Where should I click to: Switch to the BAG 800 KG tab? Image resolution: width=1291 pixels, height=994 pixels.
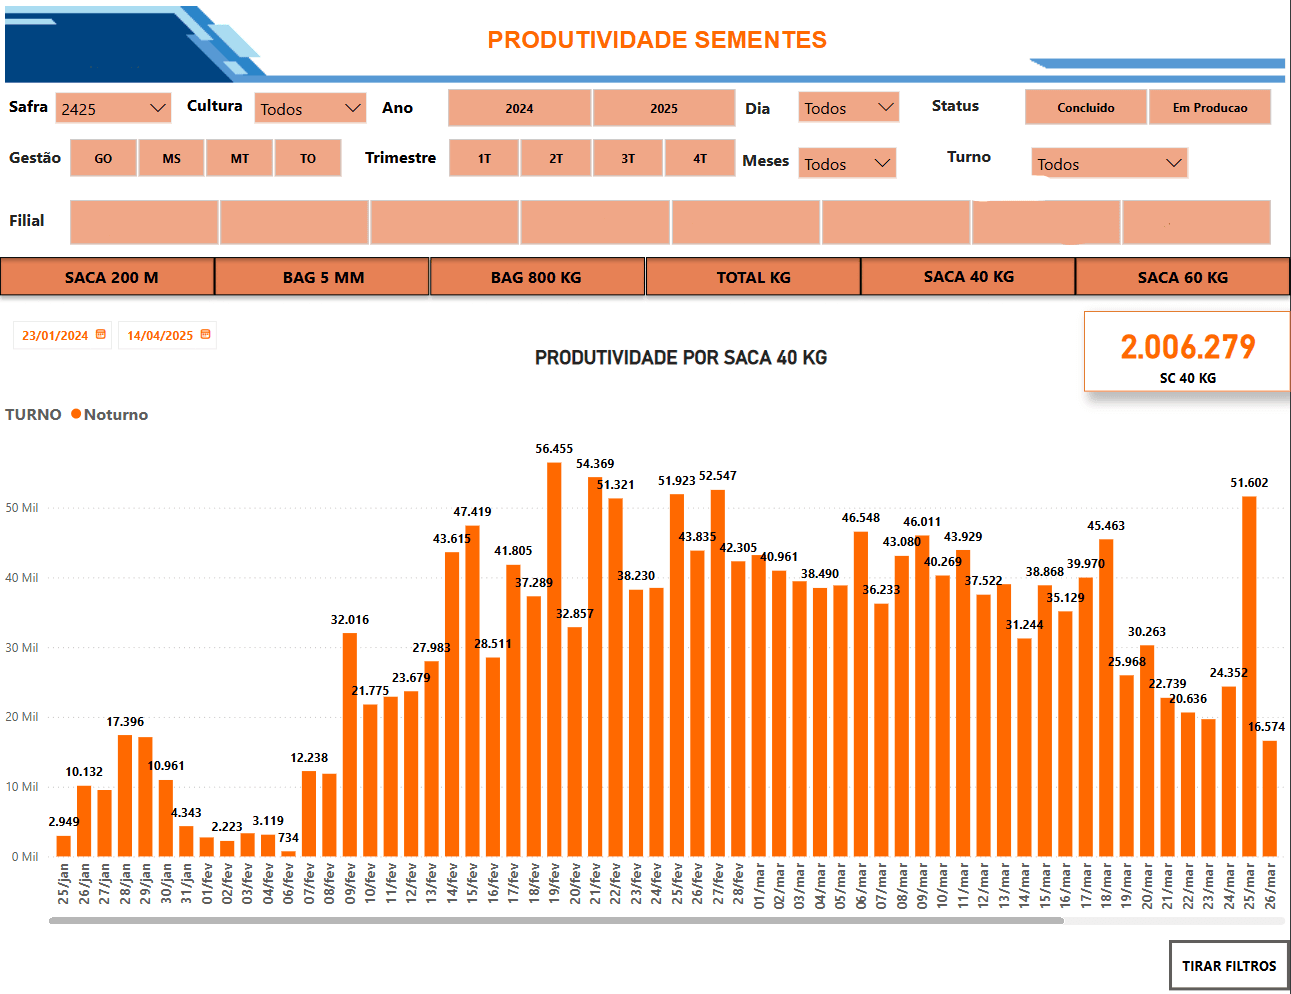click(x=536, y=277)
